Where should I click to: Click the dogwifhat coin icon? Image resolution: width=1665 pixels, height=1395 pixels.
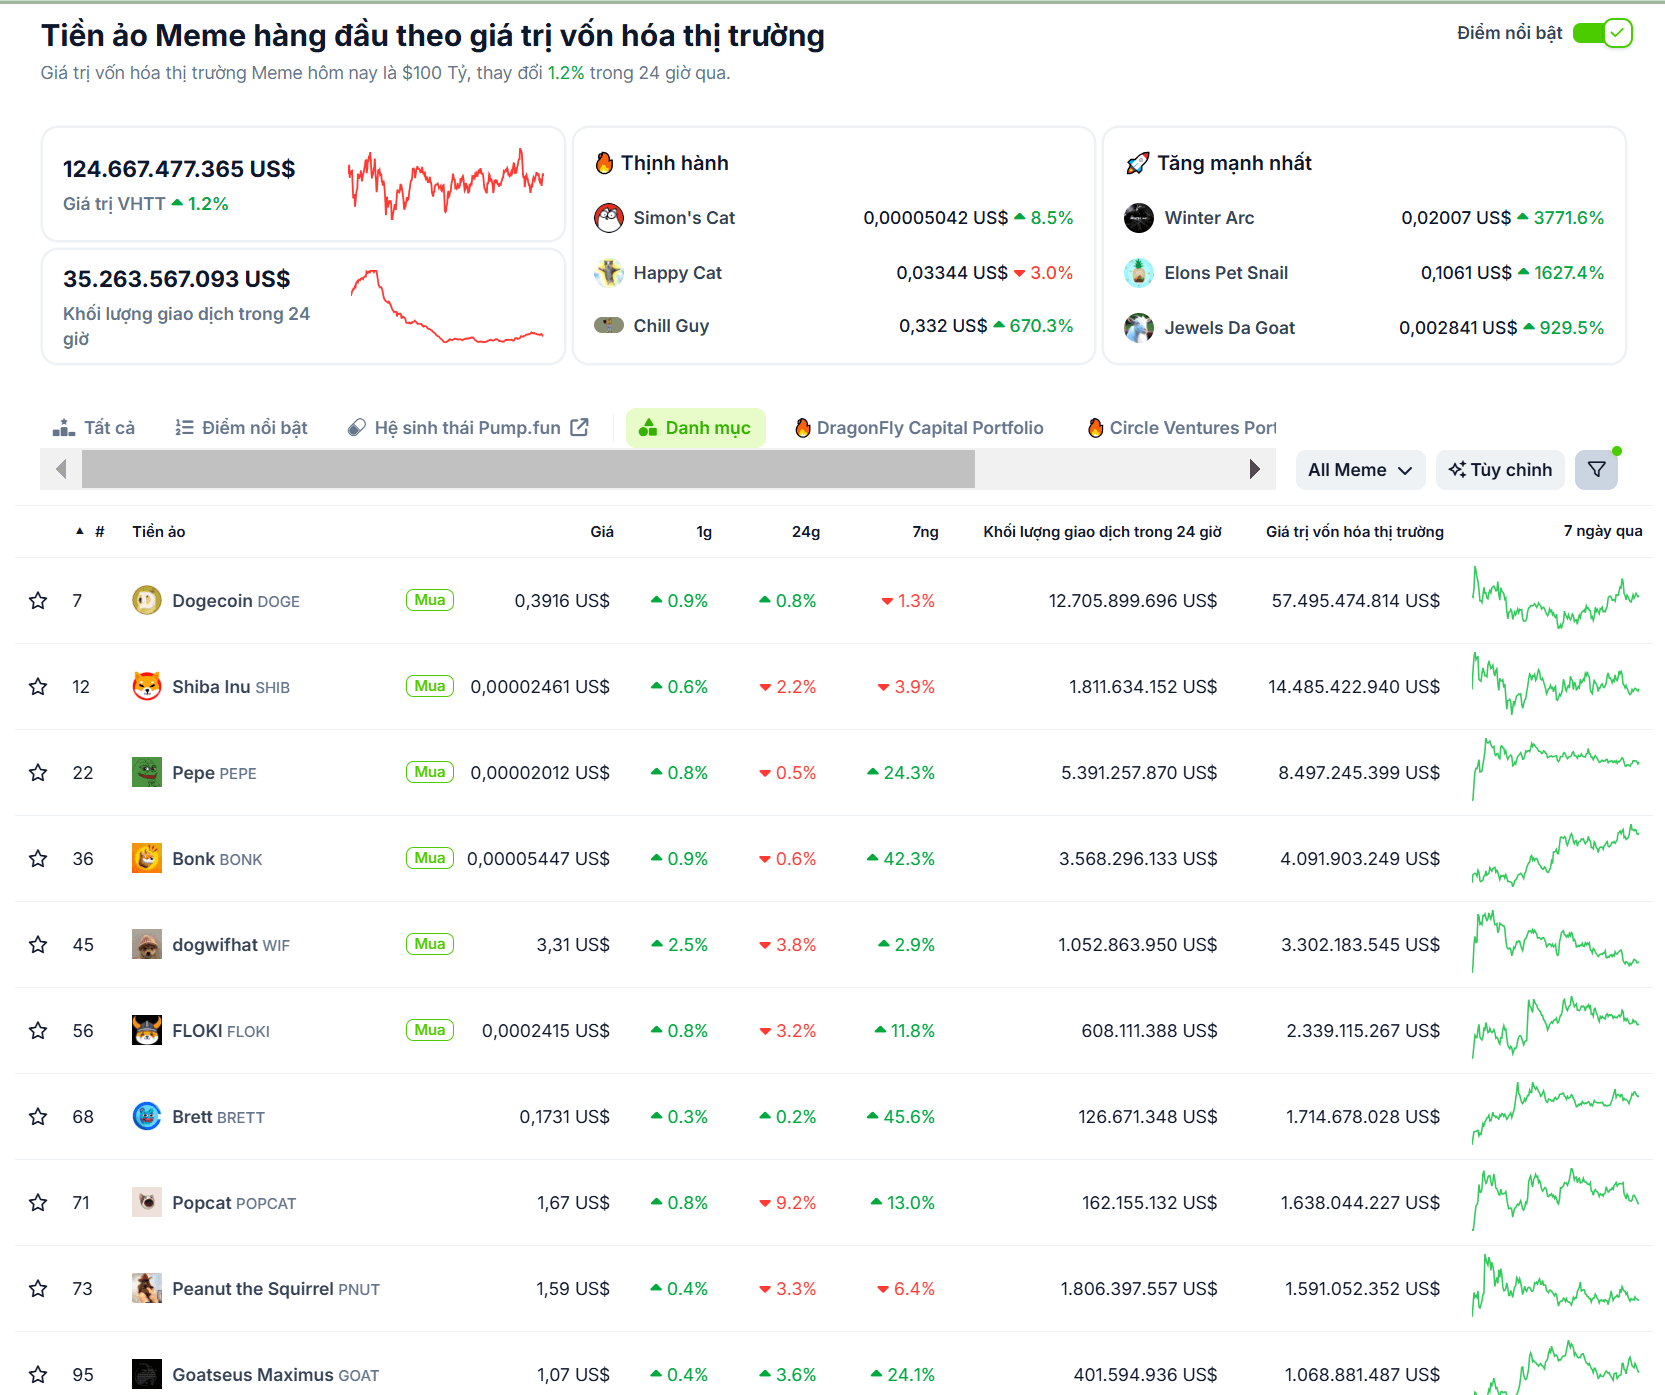tap(147, 944)
